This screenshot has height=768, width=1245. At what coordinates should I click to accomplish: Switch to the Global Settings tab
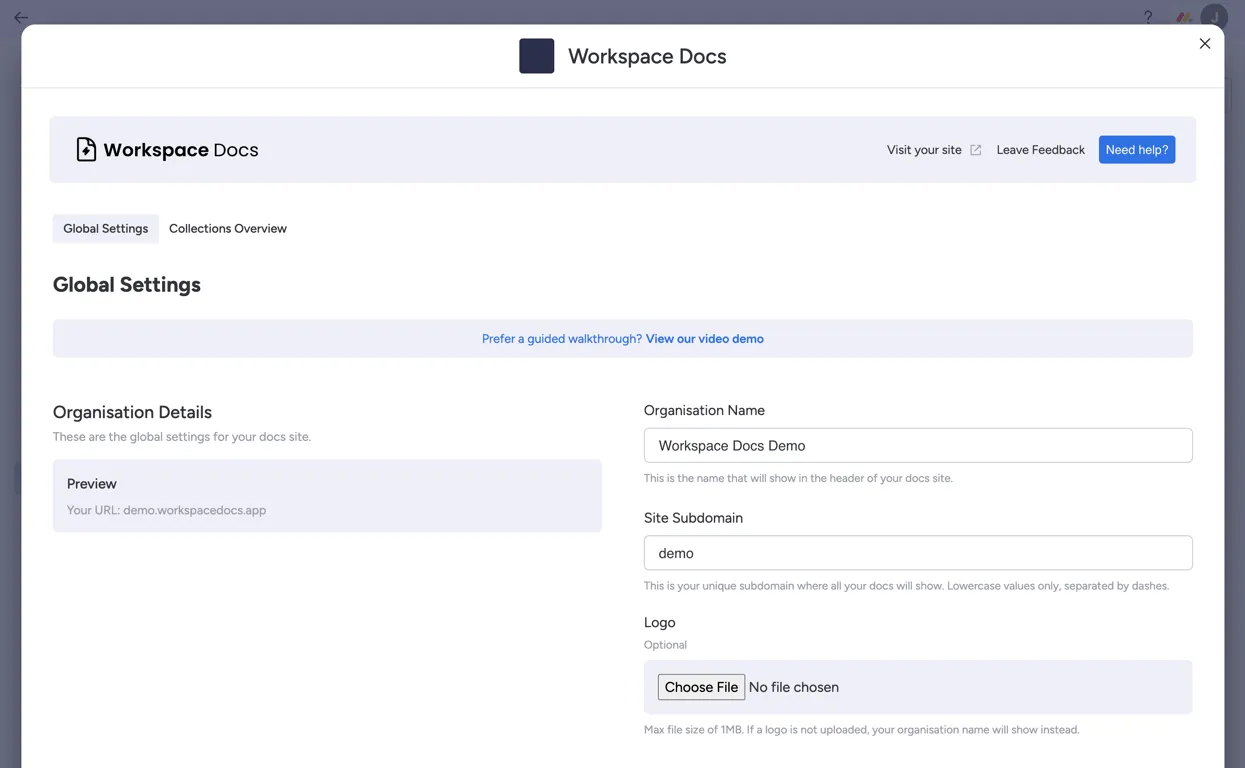point(105,228)
